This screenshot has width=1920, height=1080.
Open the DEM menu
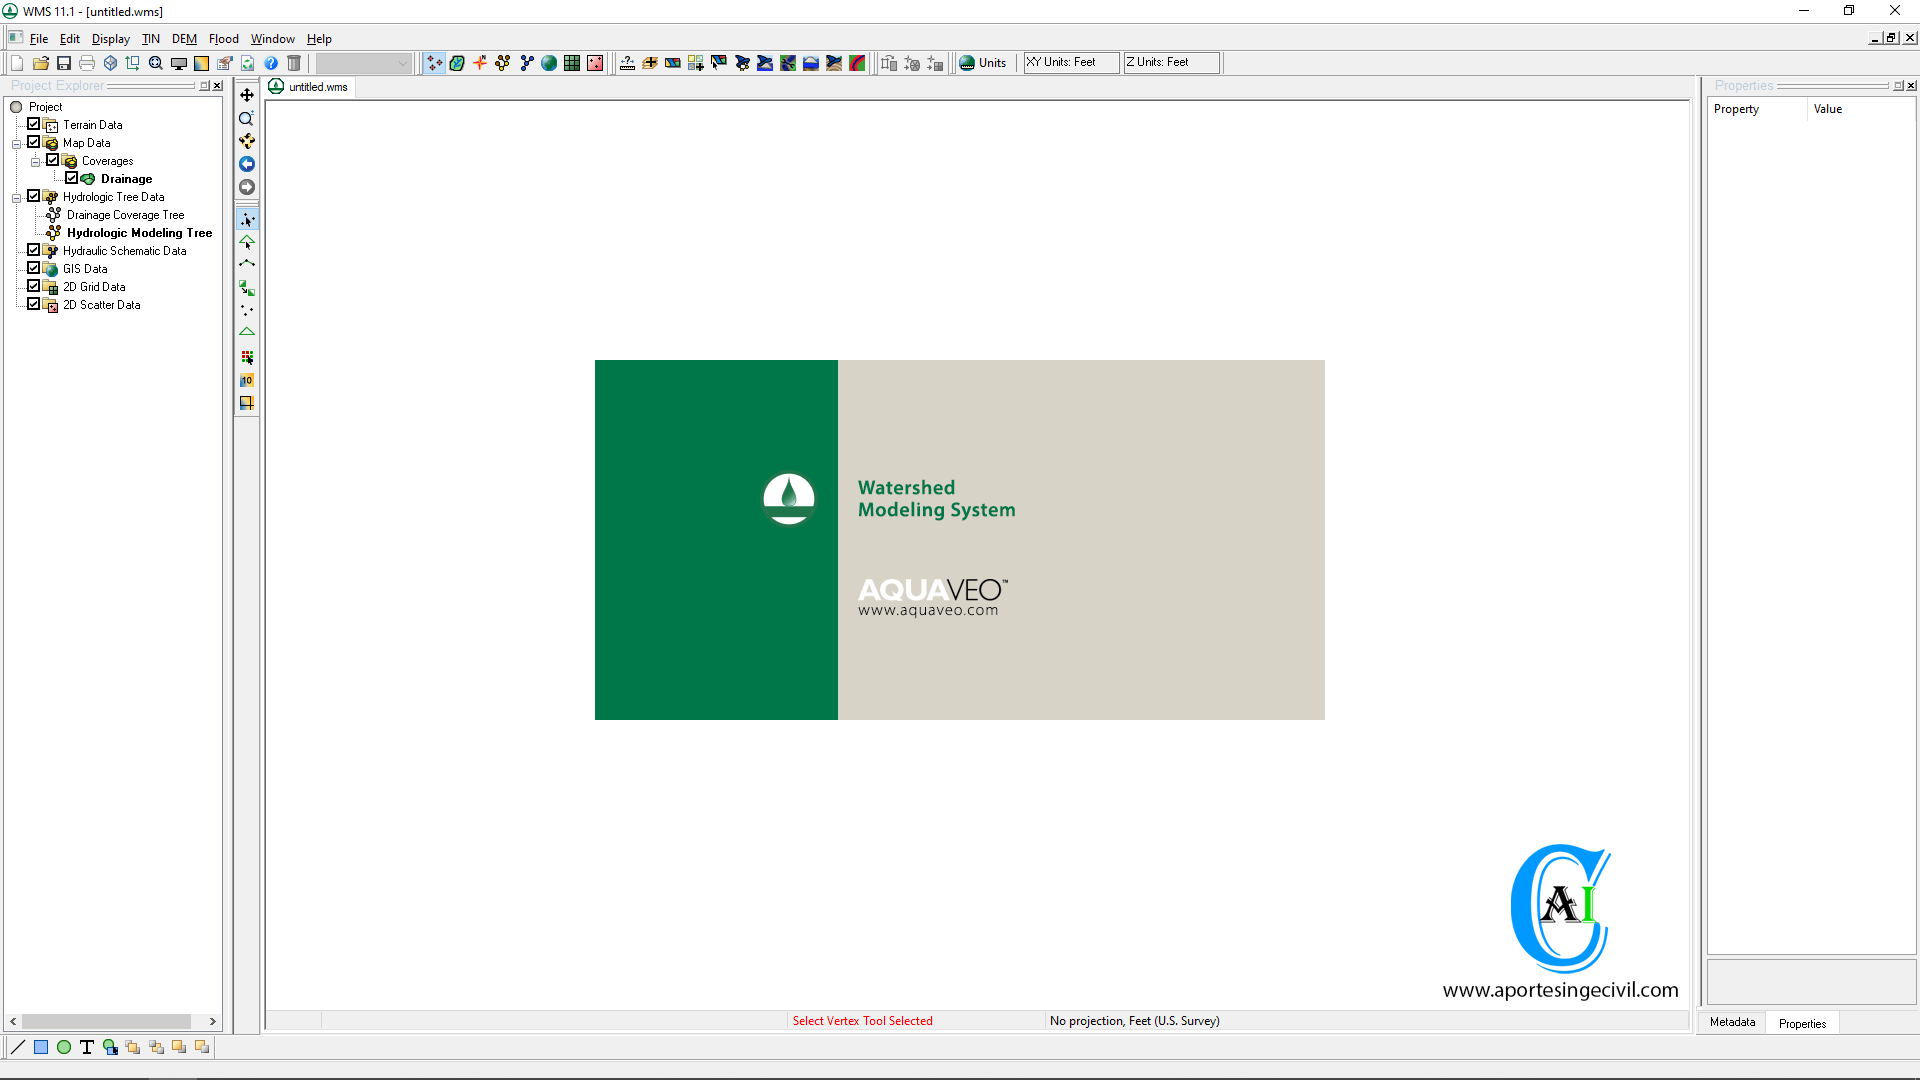pos(184,39)
